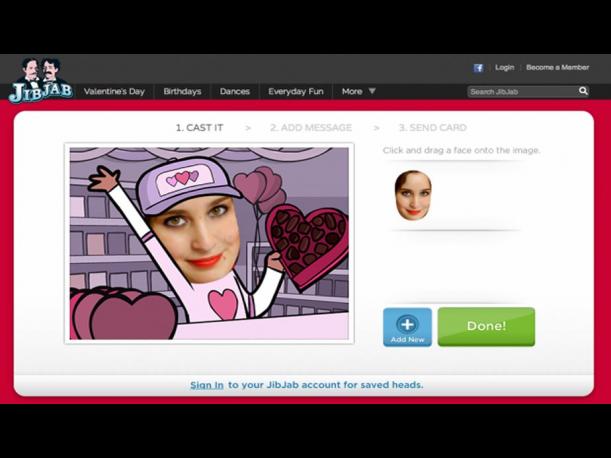Image resolution: width=611 pixels, height=458 pixels.
Task: Click the JibJab logo
Action: click(x=40, y=81)
